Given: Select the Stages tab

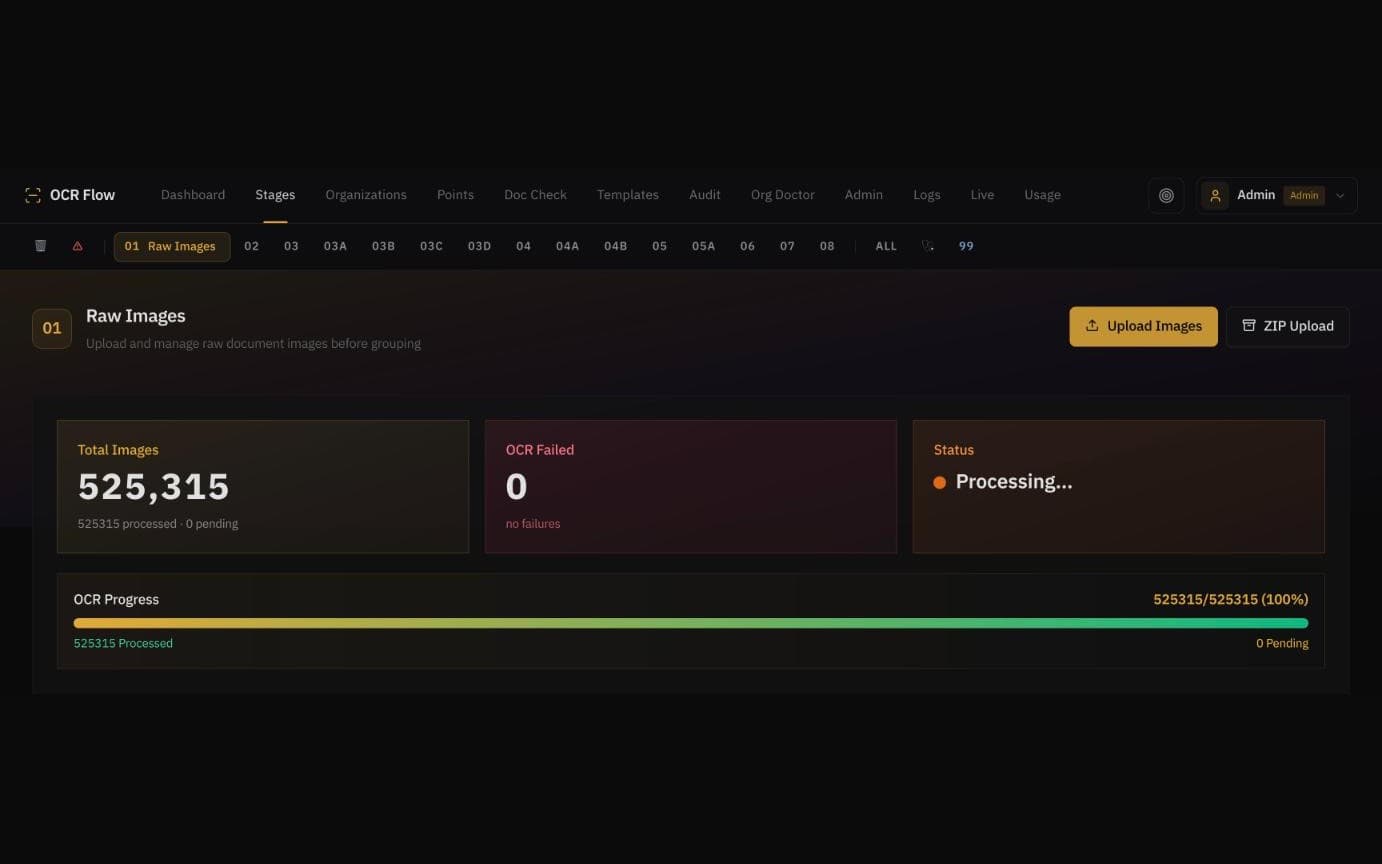Looking at the screenshot, I should pos(275,195).
